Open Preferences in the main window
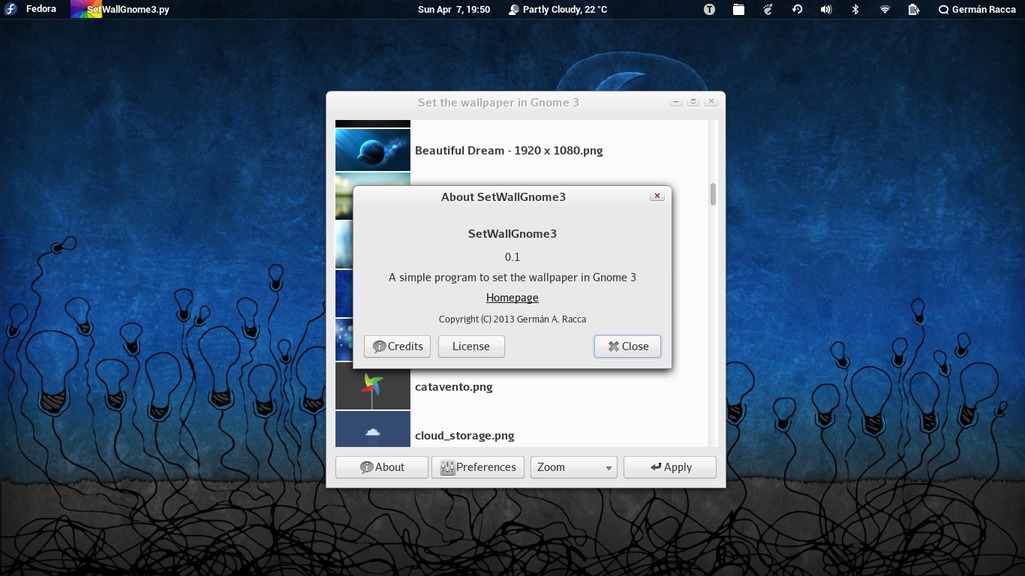The height and width of the screenshot is (576, 1025). point(478,467)
